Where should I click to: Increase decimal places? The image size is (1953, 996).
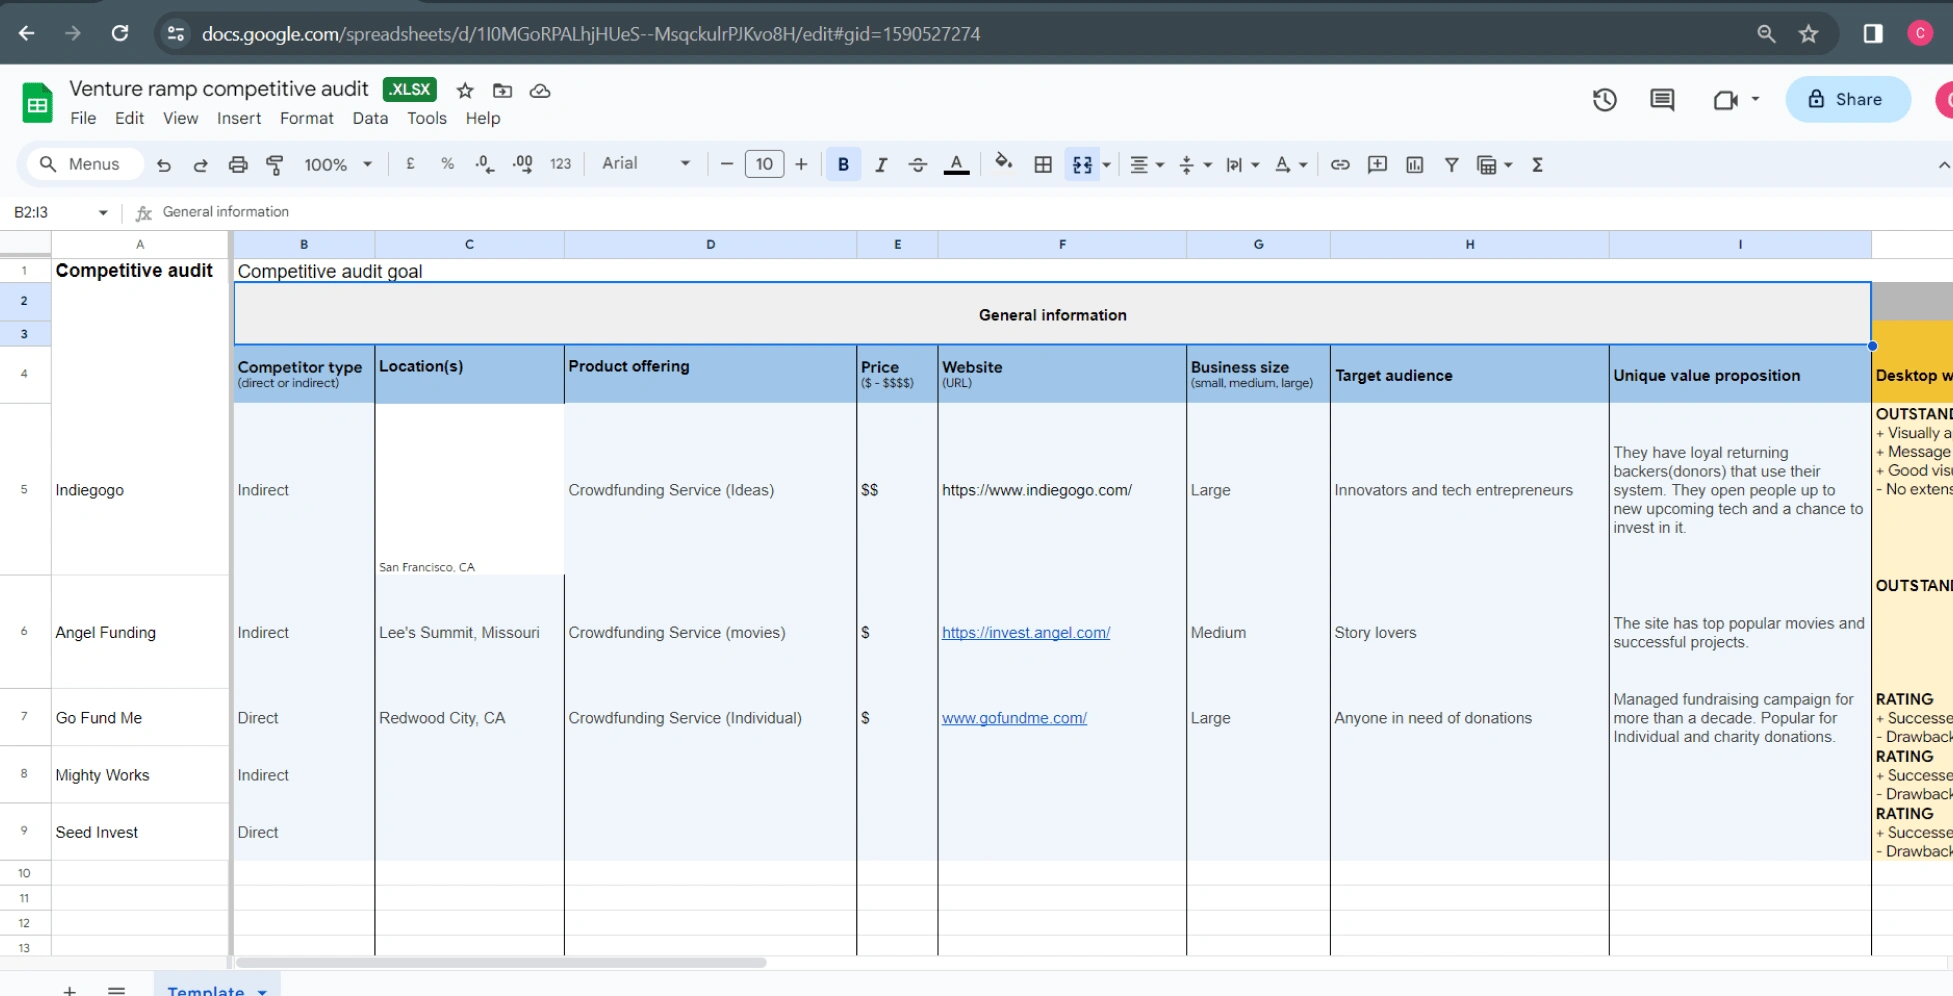[522, 164]
